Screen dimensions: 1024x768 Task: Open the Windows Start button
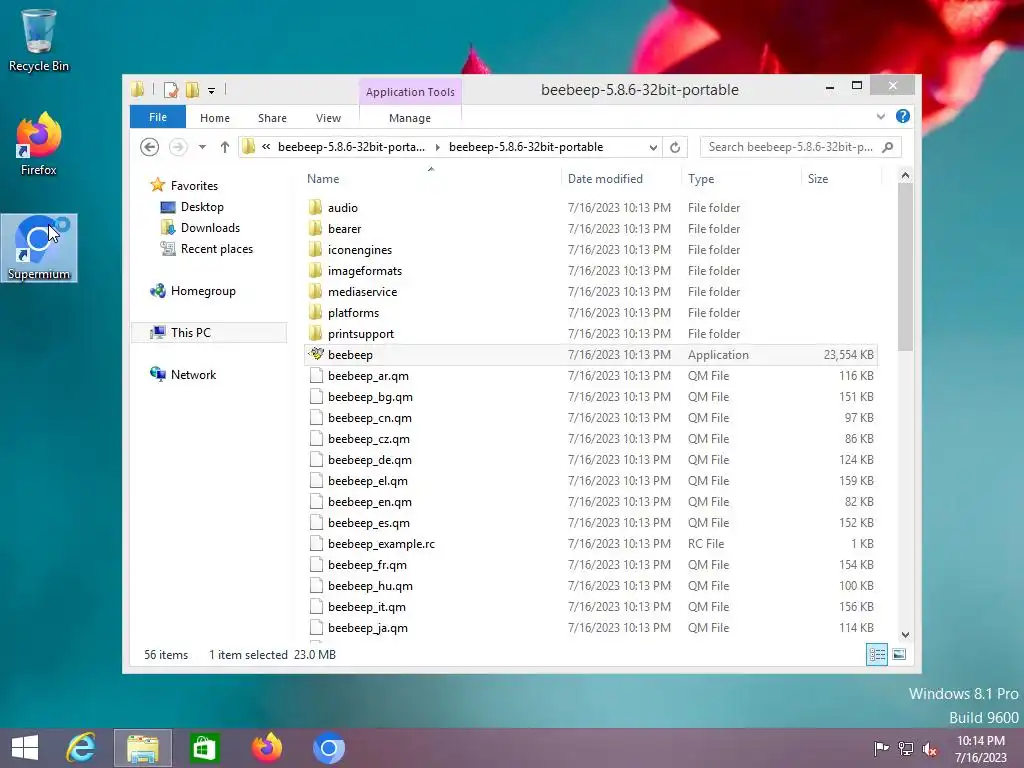click(x=25, y=748)
